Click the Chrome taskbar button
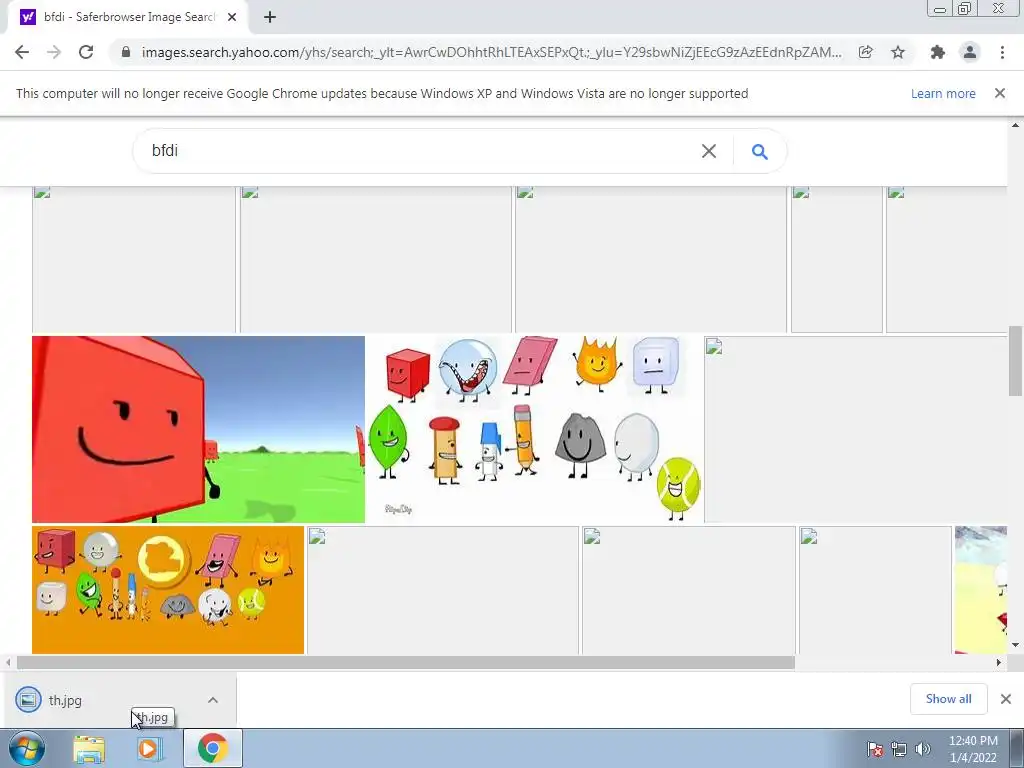This screenshot has width=1024, height=768. [213, 748]
